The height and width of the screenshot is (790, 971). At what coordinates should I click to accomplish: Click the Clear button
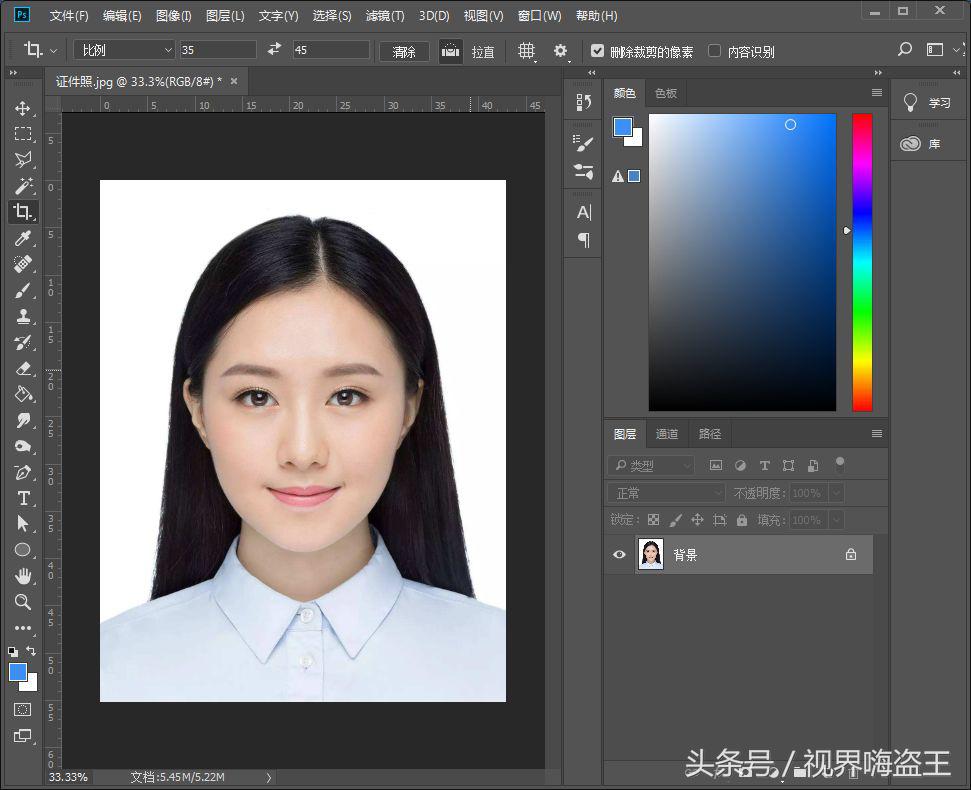(404, 51)
